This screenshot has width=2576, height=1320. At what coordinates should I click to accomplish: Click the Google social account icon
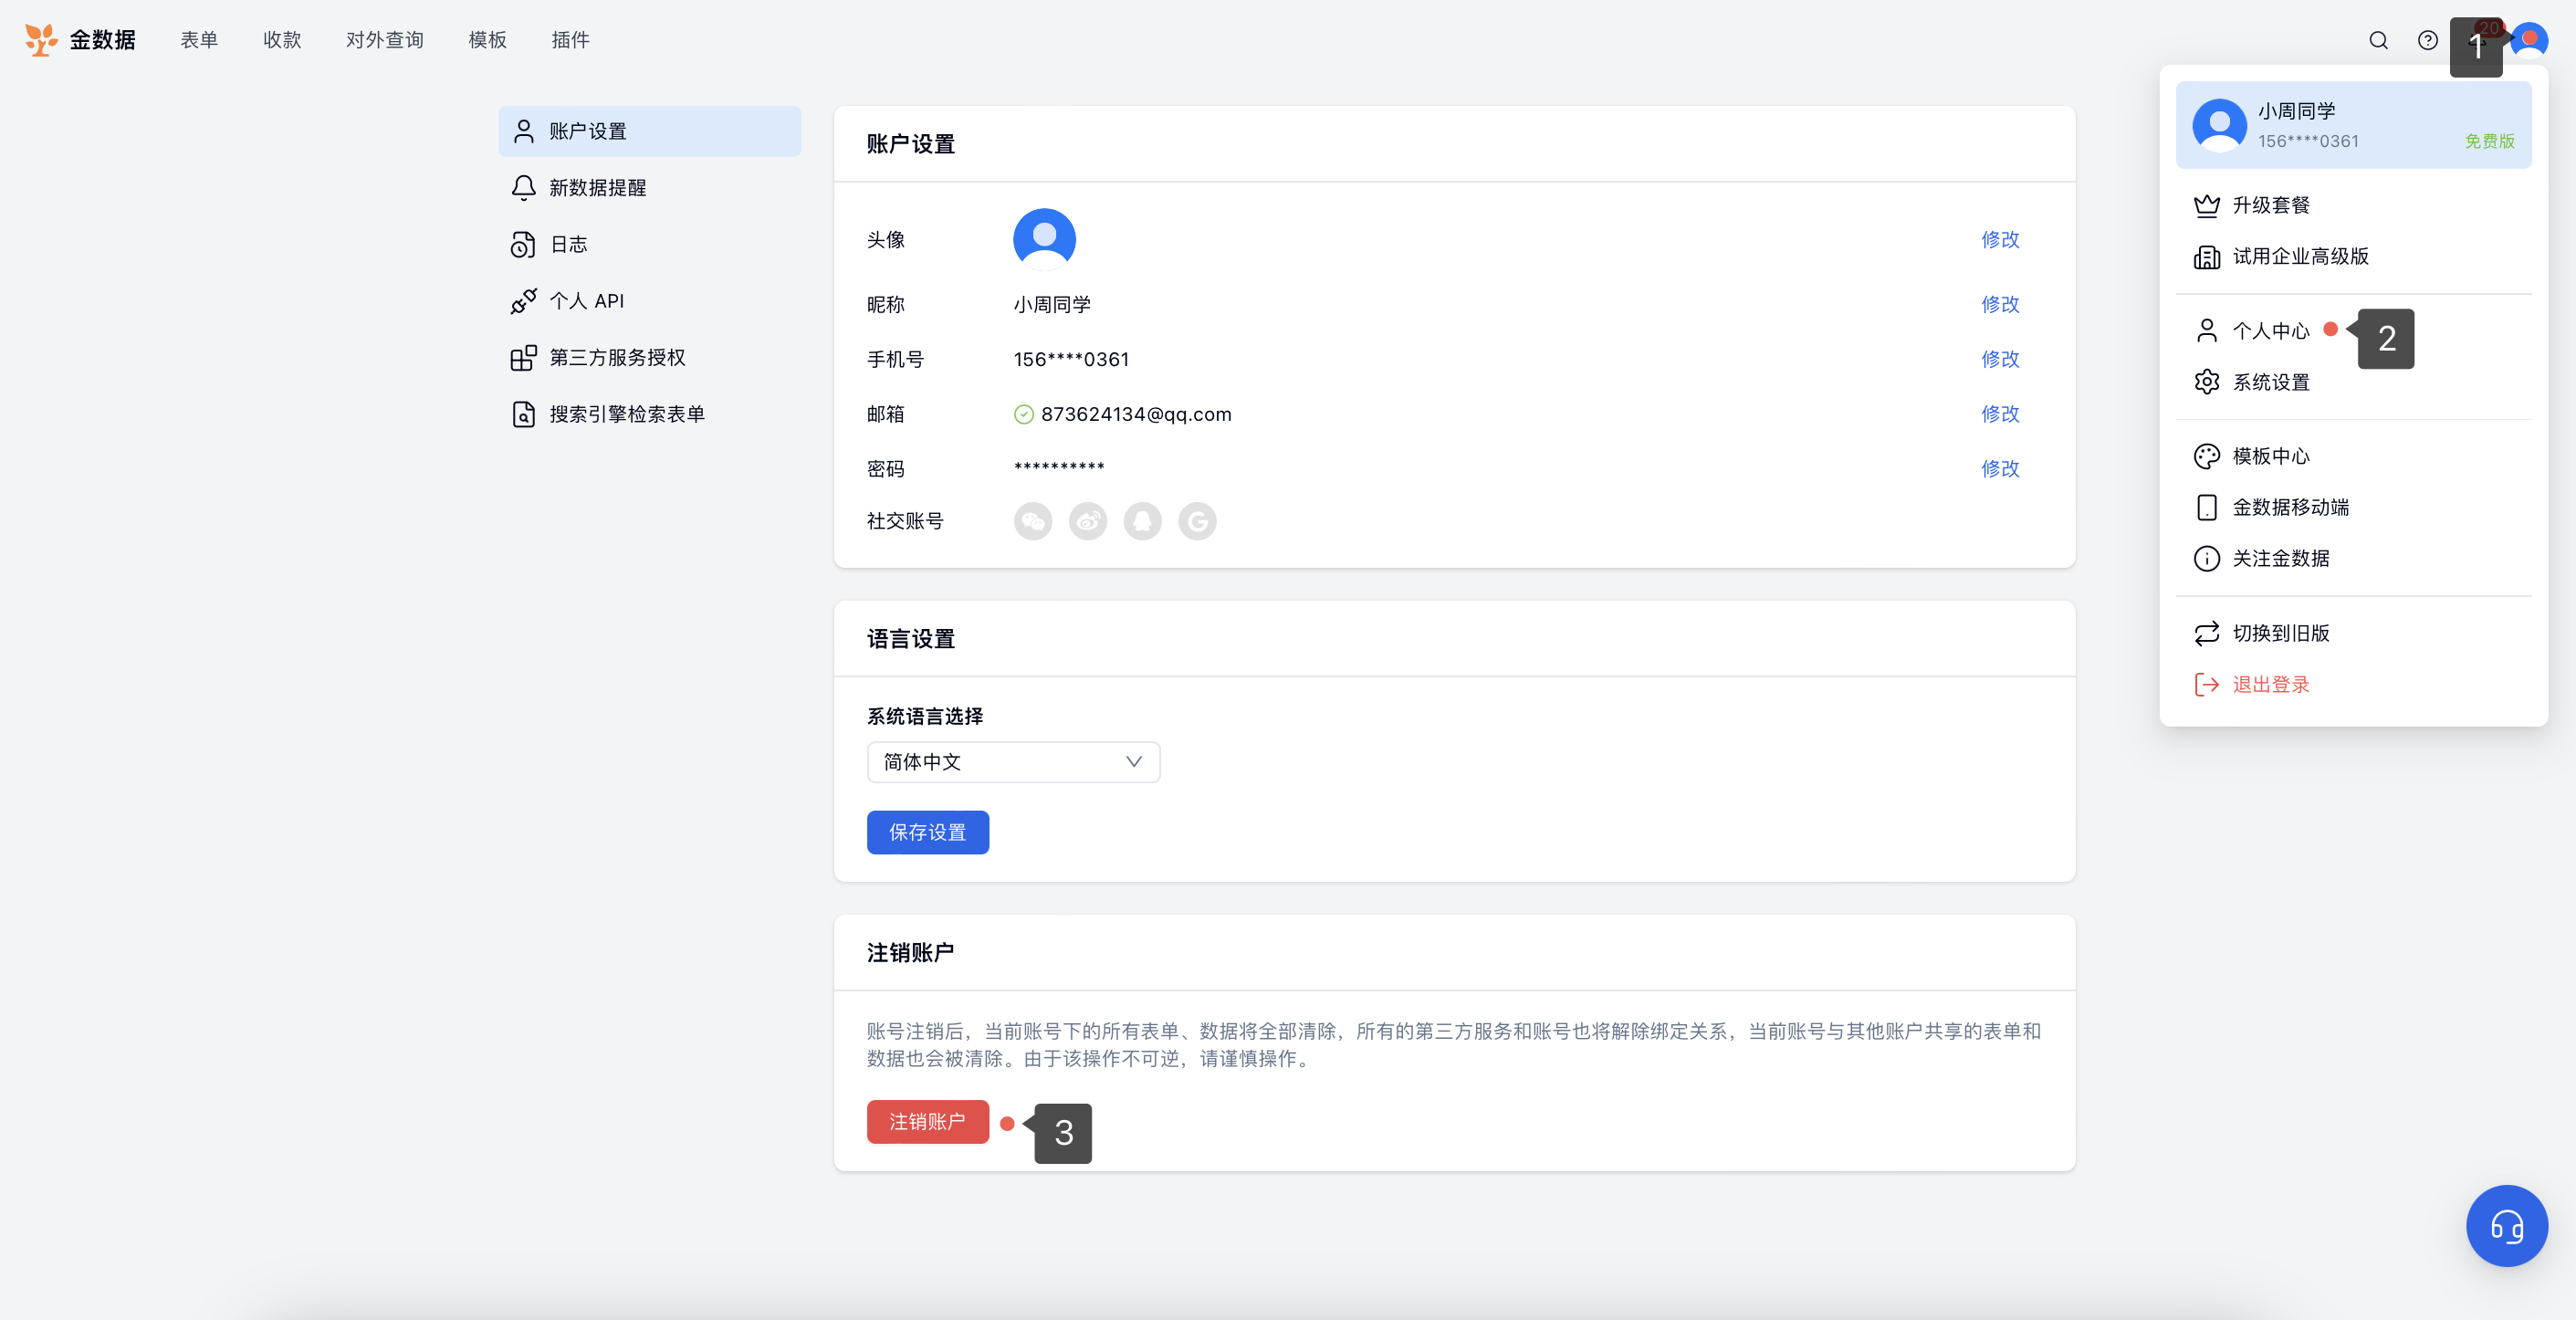[x=1197, y=521]
